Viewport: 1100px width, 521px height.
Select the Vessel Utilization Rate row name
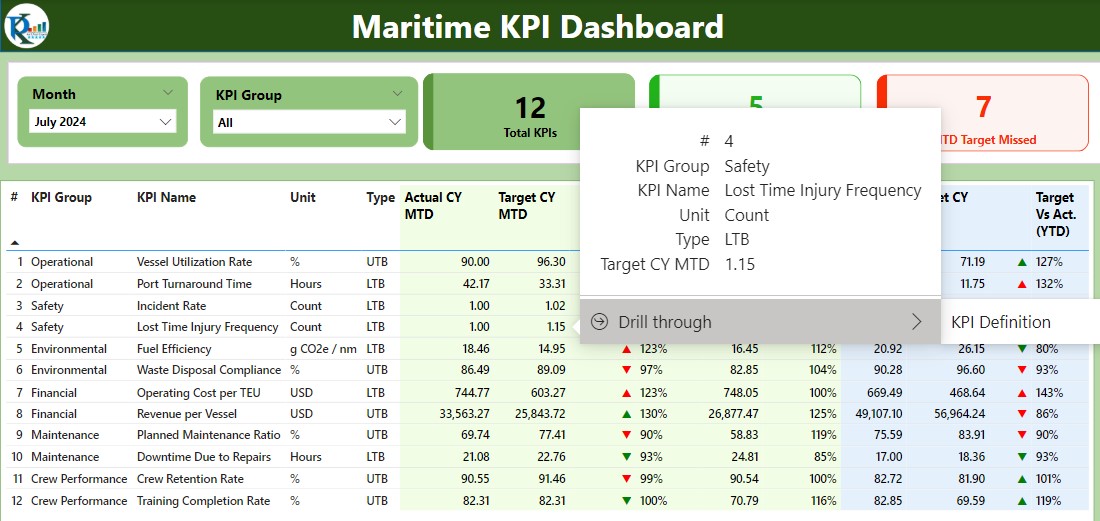pos(194,262)
